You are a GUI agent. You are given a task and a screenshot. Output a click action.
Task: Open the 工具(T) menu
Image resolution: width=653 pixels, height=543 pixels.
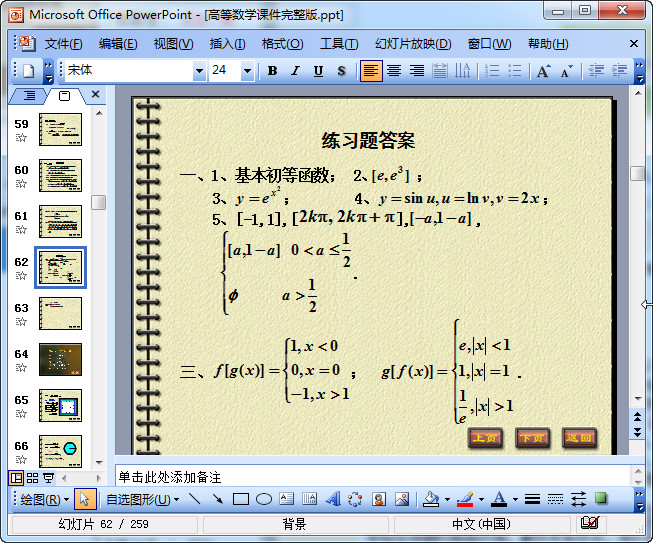tap(339, 44)
